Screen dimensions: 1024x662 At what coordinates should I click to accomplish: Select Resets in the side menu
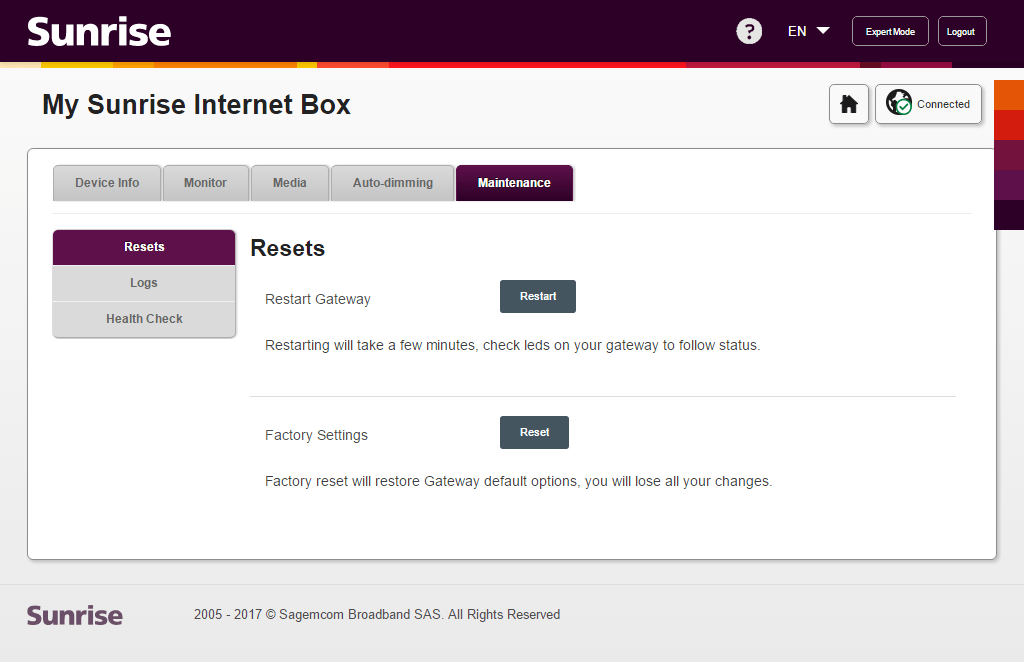click(x=144, y=247)
